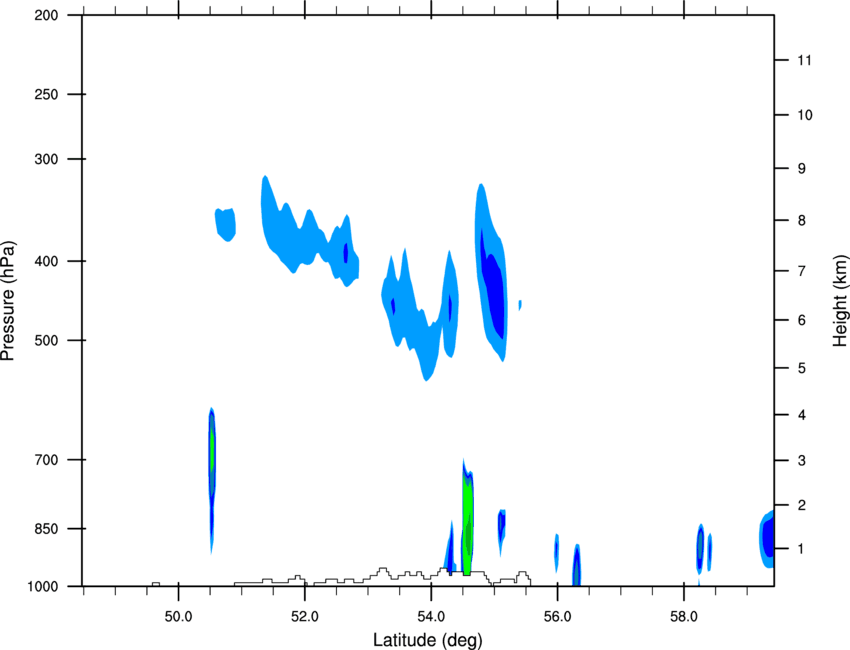Click the Pressure (hPa) axis title
Image resolution: width=850 pixels, height=650 pixels.
(8, 301)
